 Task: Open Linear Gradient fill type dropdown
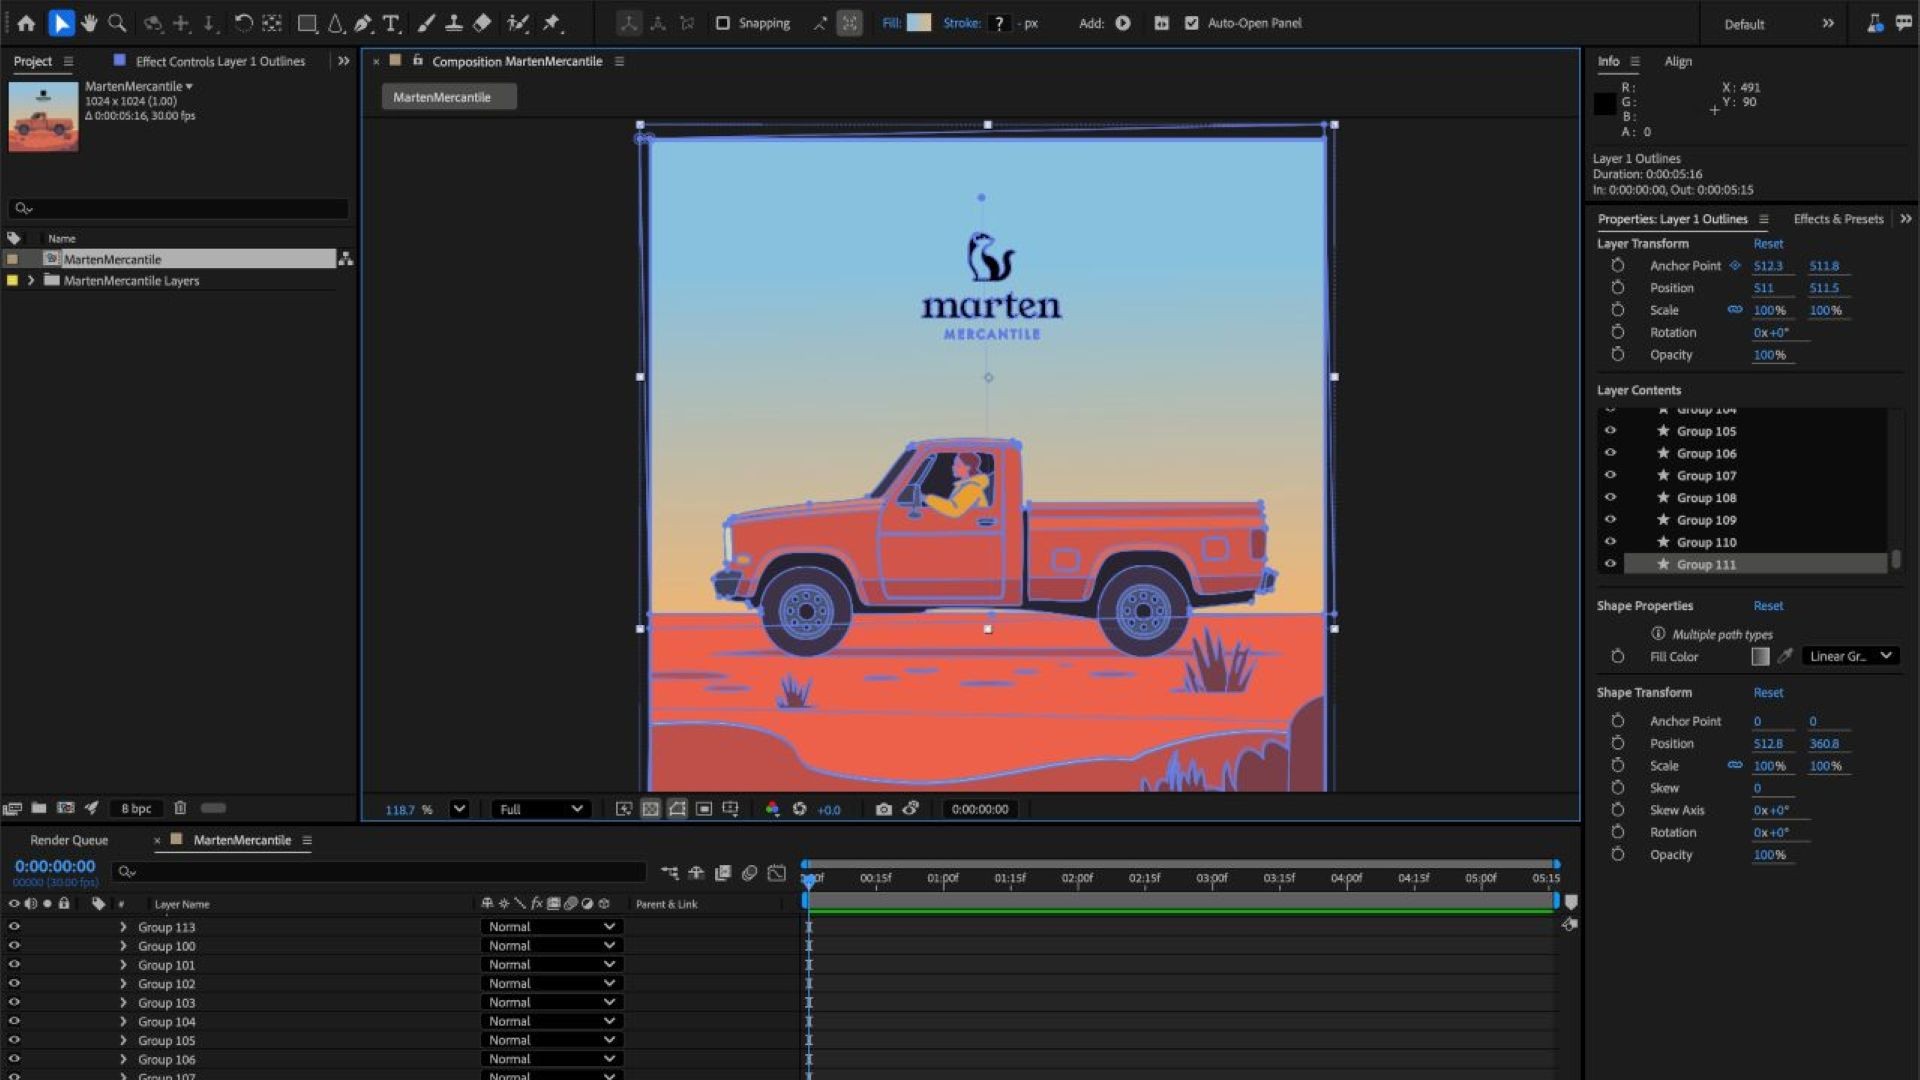[x=1850, y=656]
